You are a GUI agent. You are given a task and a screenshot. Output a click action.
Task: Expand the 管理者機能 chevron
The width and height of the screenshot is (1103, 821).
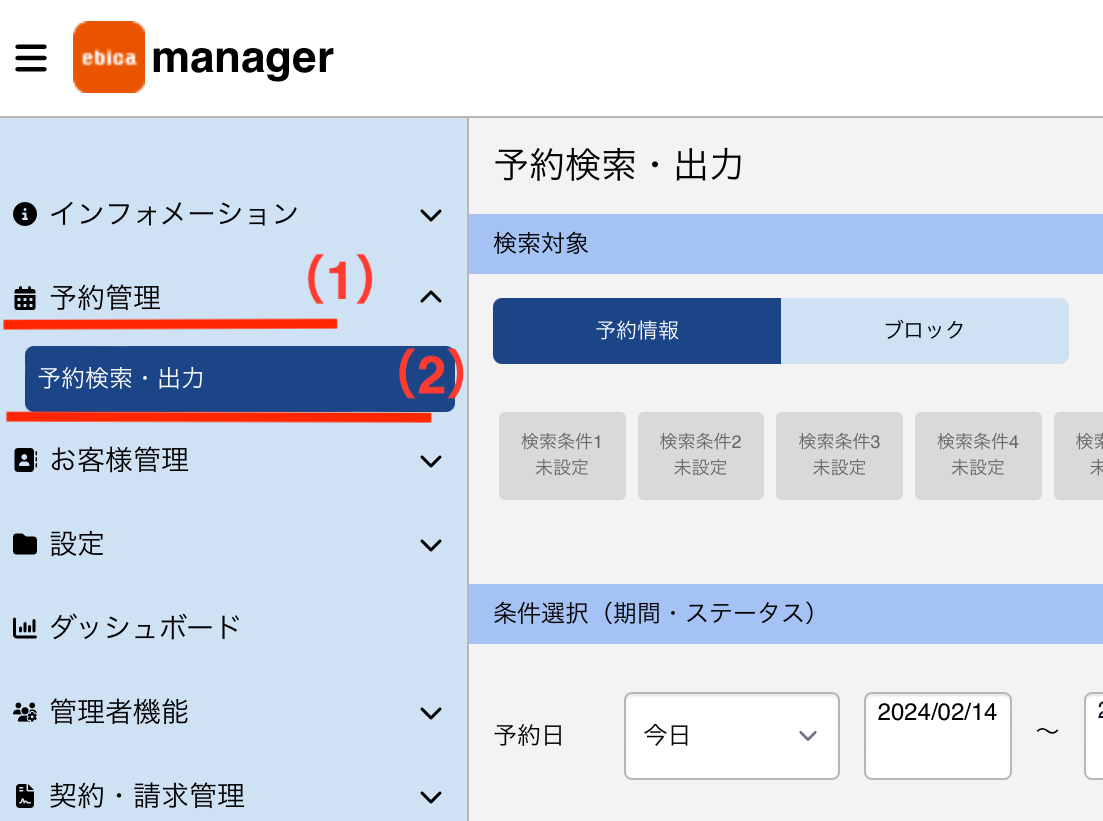[x=431, y=713]
